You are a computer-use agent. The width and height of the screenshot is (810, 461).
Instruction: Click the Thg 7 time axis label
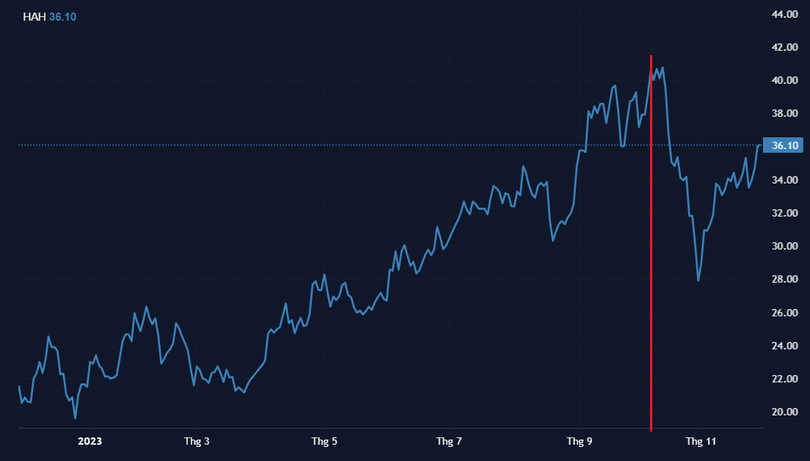pyautogui.click(x=450, y=441)
